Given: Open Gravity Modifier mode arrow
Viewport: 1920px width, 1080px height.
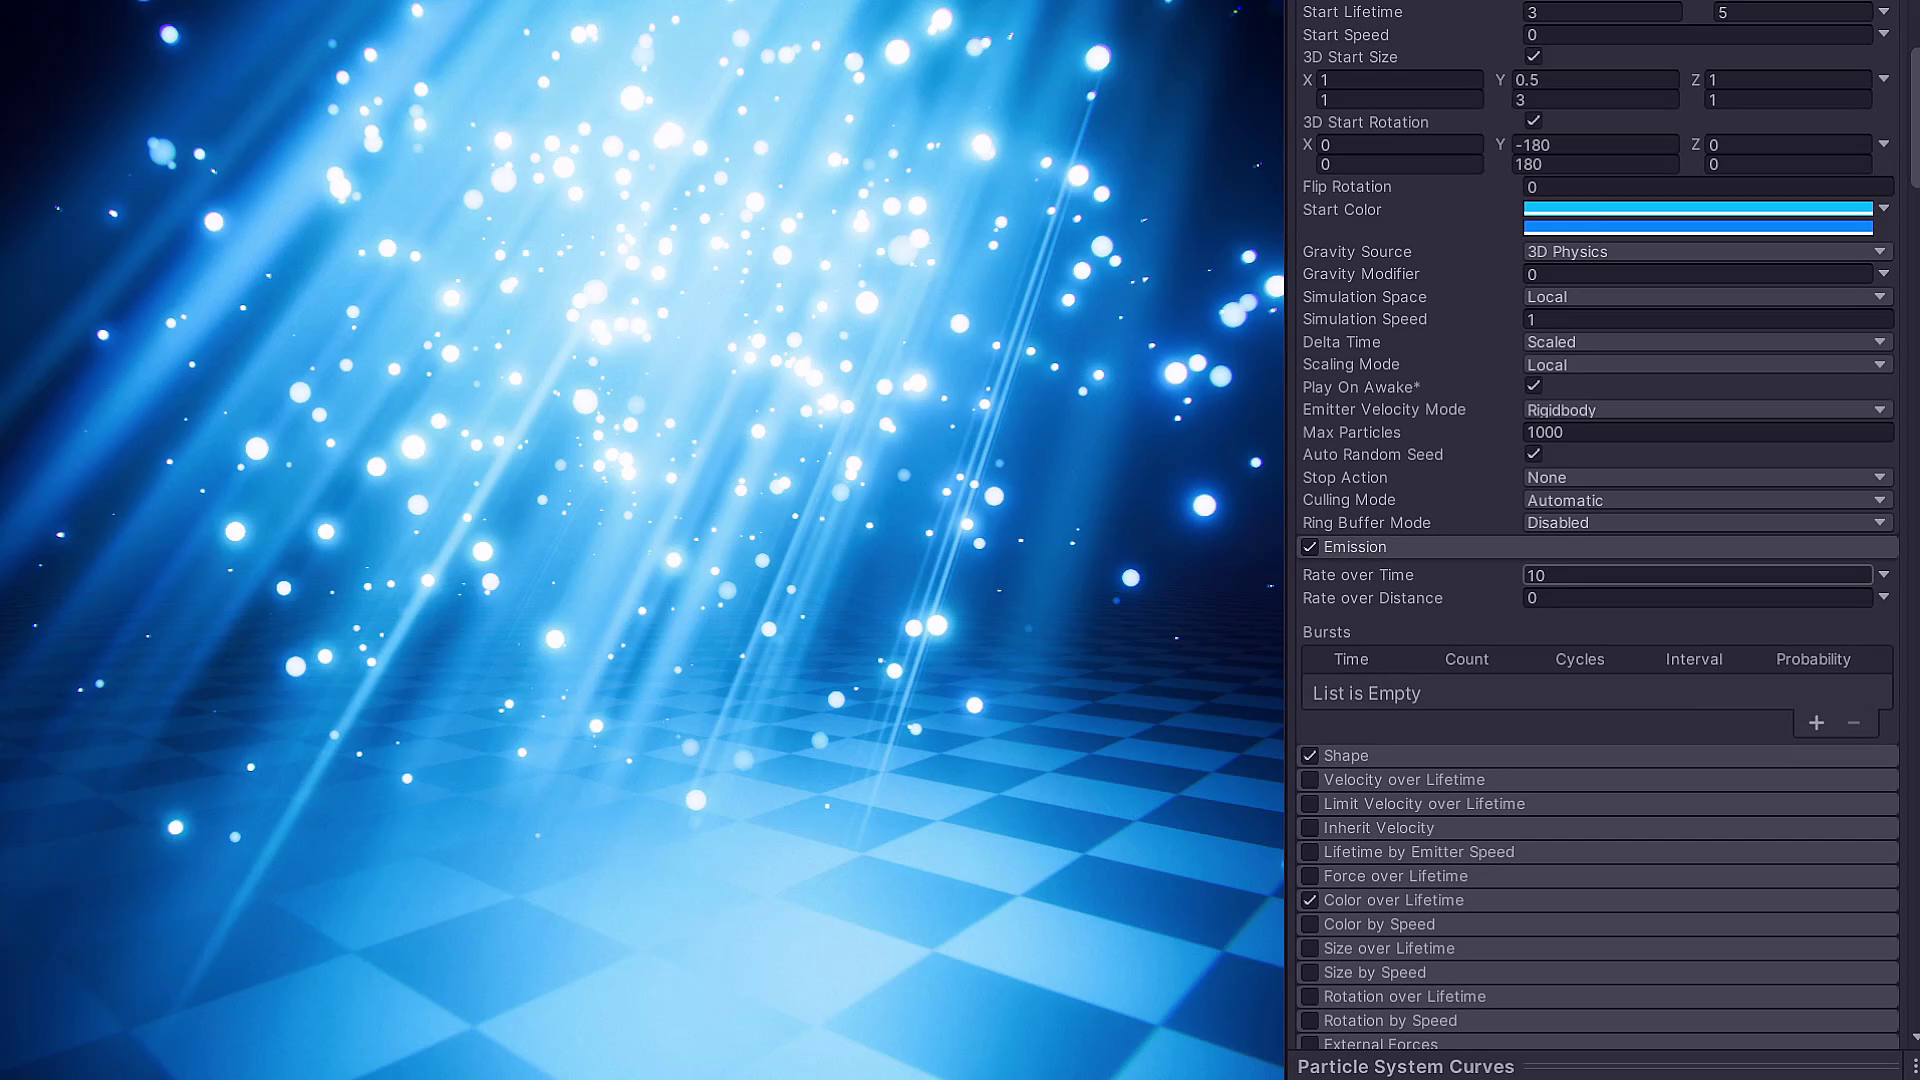Looking at the screenshot, I should click(1884, 274).
